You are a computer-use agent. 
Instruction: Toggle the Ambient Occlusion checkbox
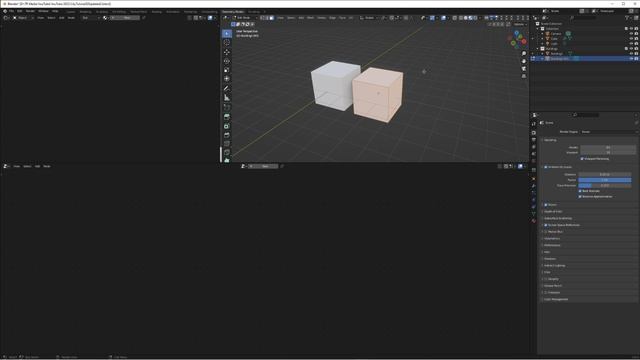[546, 167]
